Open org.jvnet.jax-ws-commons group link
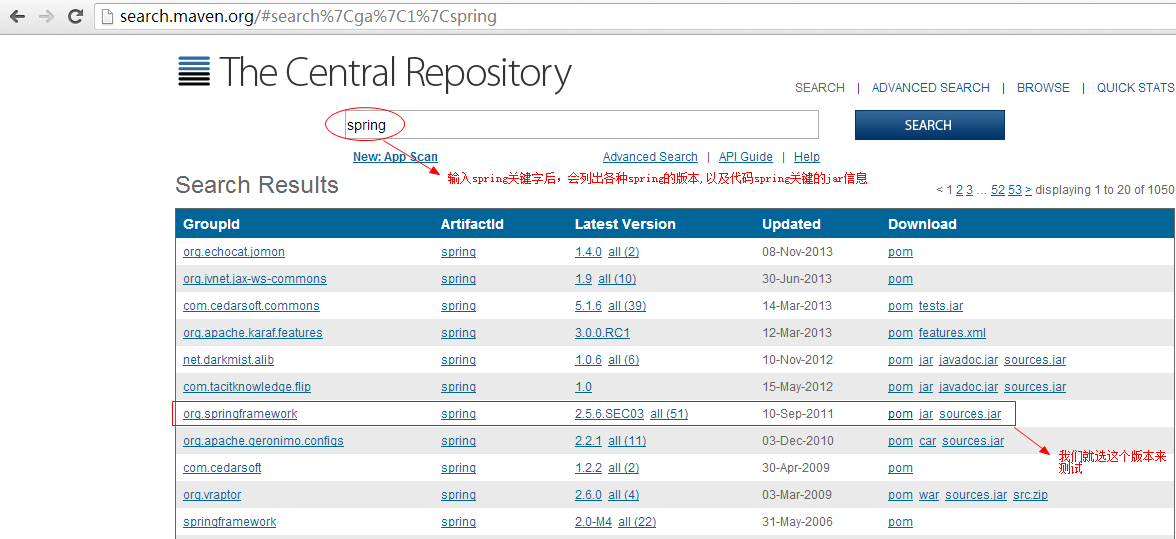 point(255,279)
